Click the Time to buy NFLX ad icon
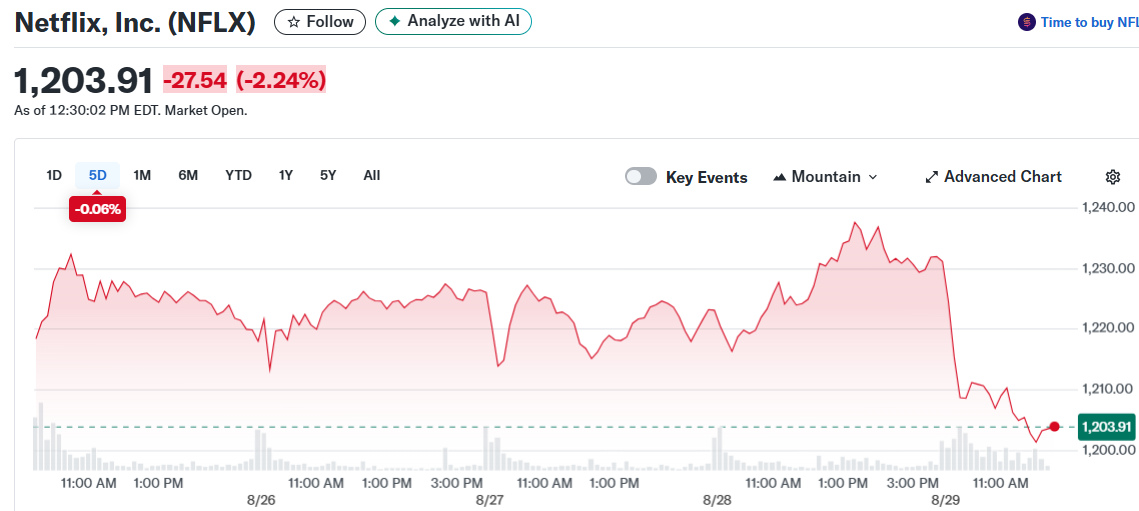The image size is (1139, 511). pyautogui.click(x=1026, y=23)
